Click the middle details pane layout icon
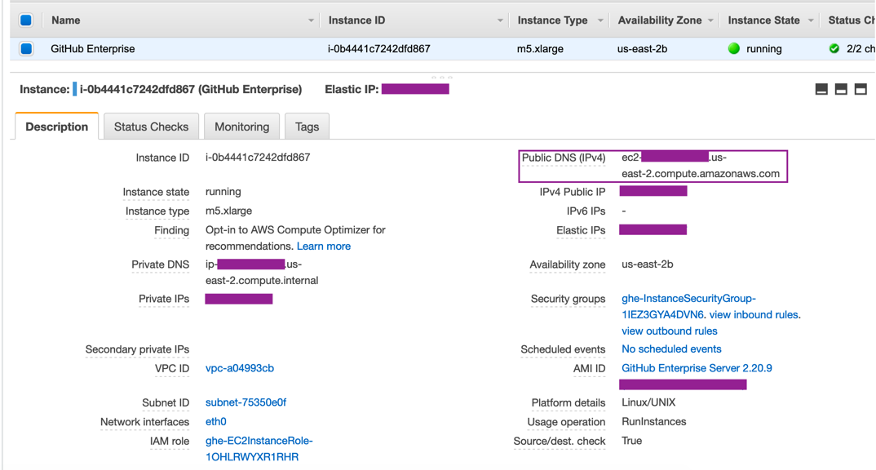Image resolution: width=876 pixels, height=470 pixels. click(841, 90)
